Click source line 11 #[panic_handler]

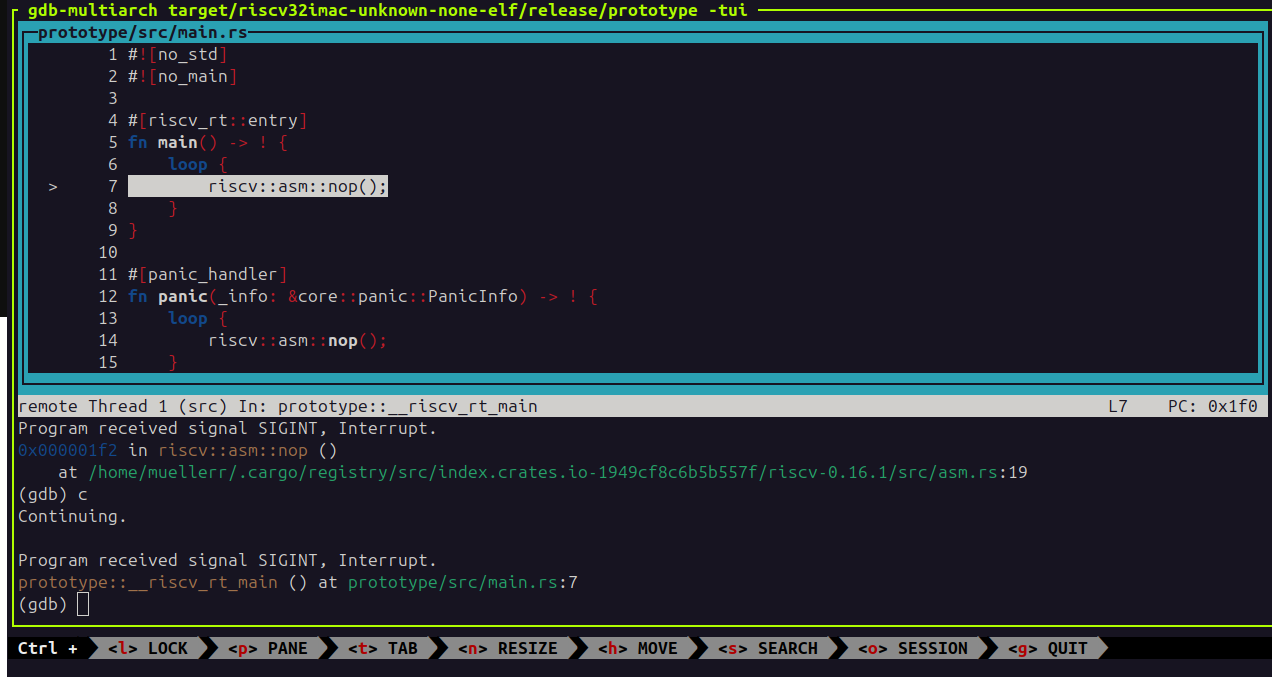pyautogui.click(x=208, y=274)
